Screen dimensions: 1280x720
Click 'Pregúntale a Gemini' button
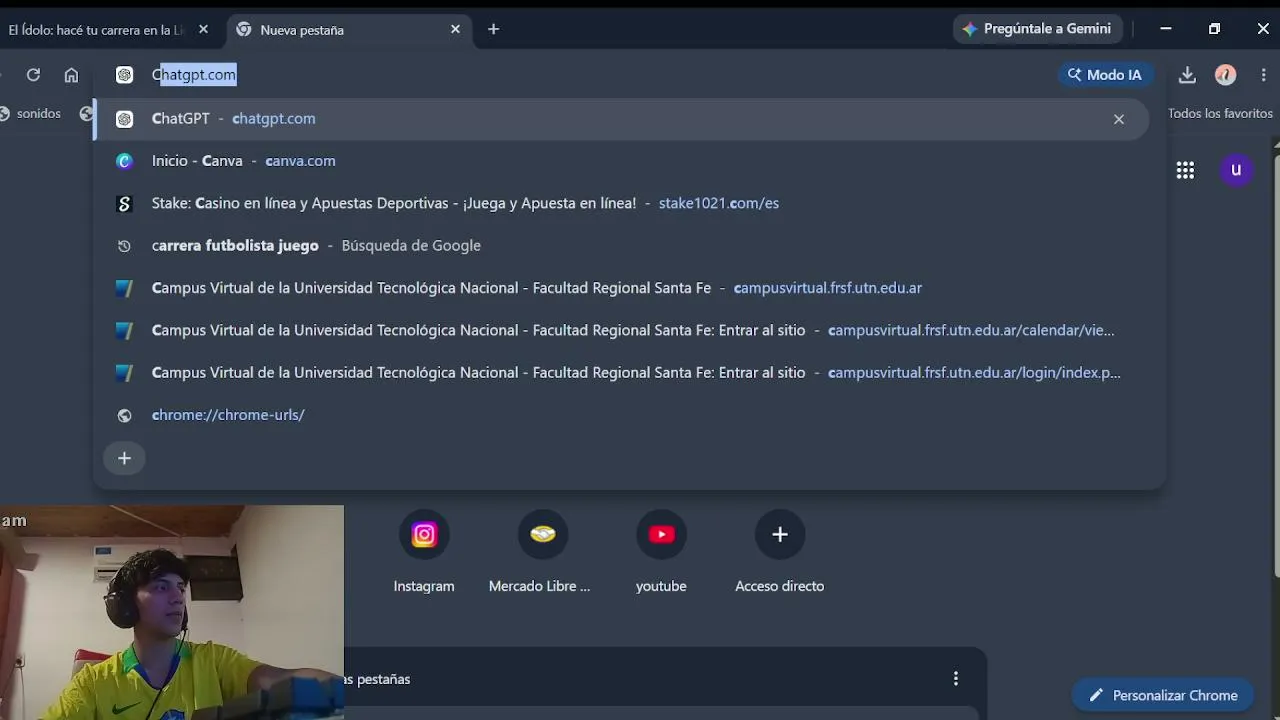tap(1038, 29)
